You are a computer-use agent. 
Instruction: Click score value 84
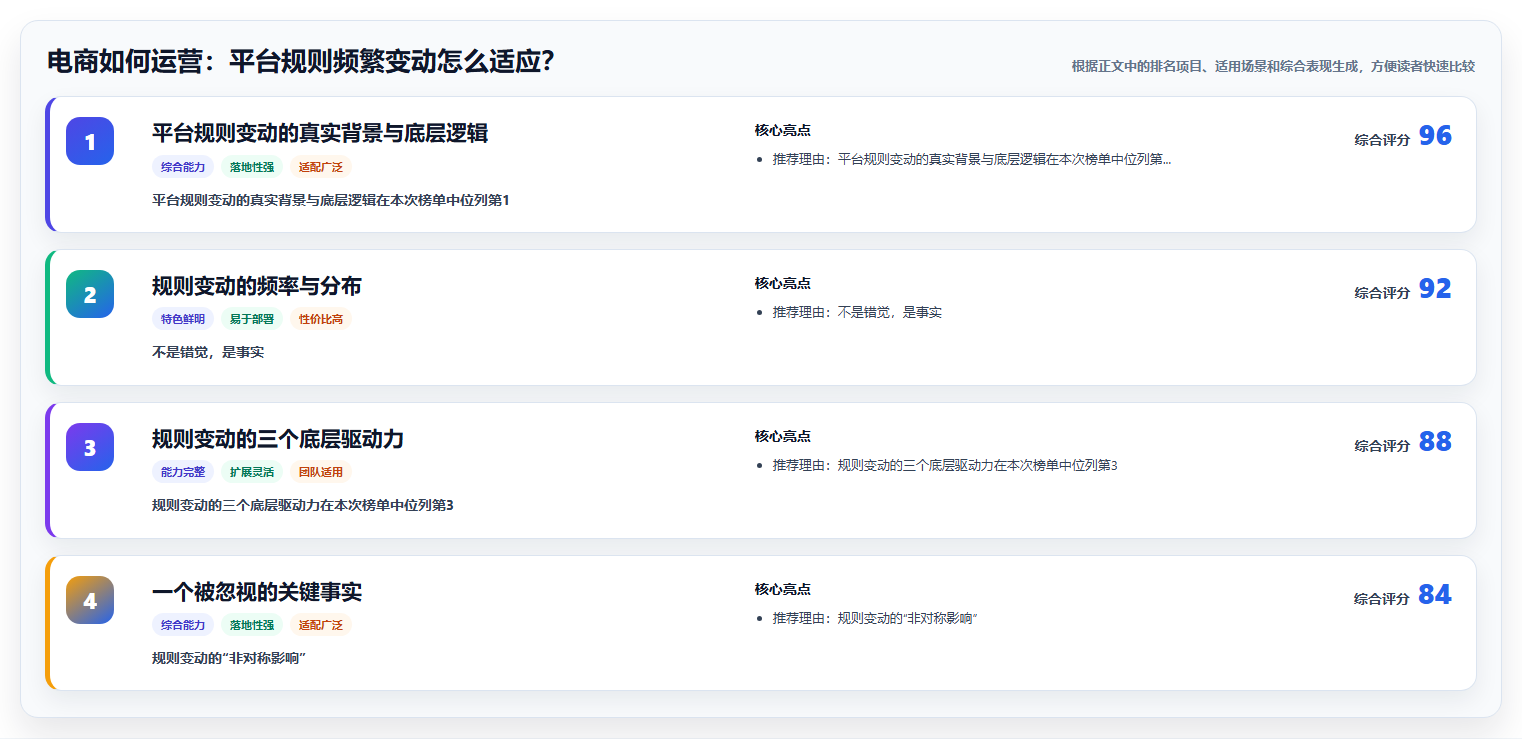click(x=1435, y=595)
